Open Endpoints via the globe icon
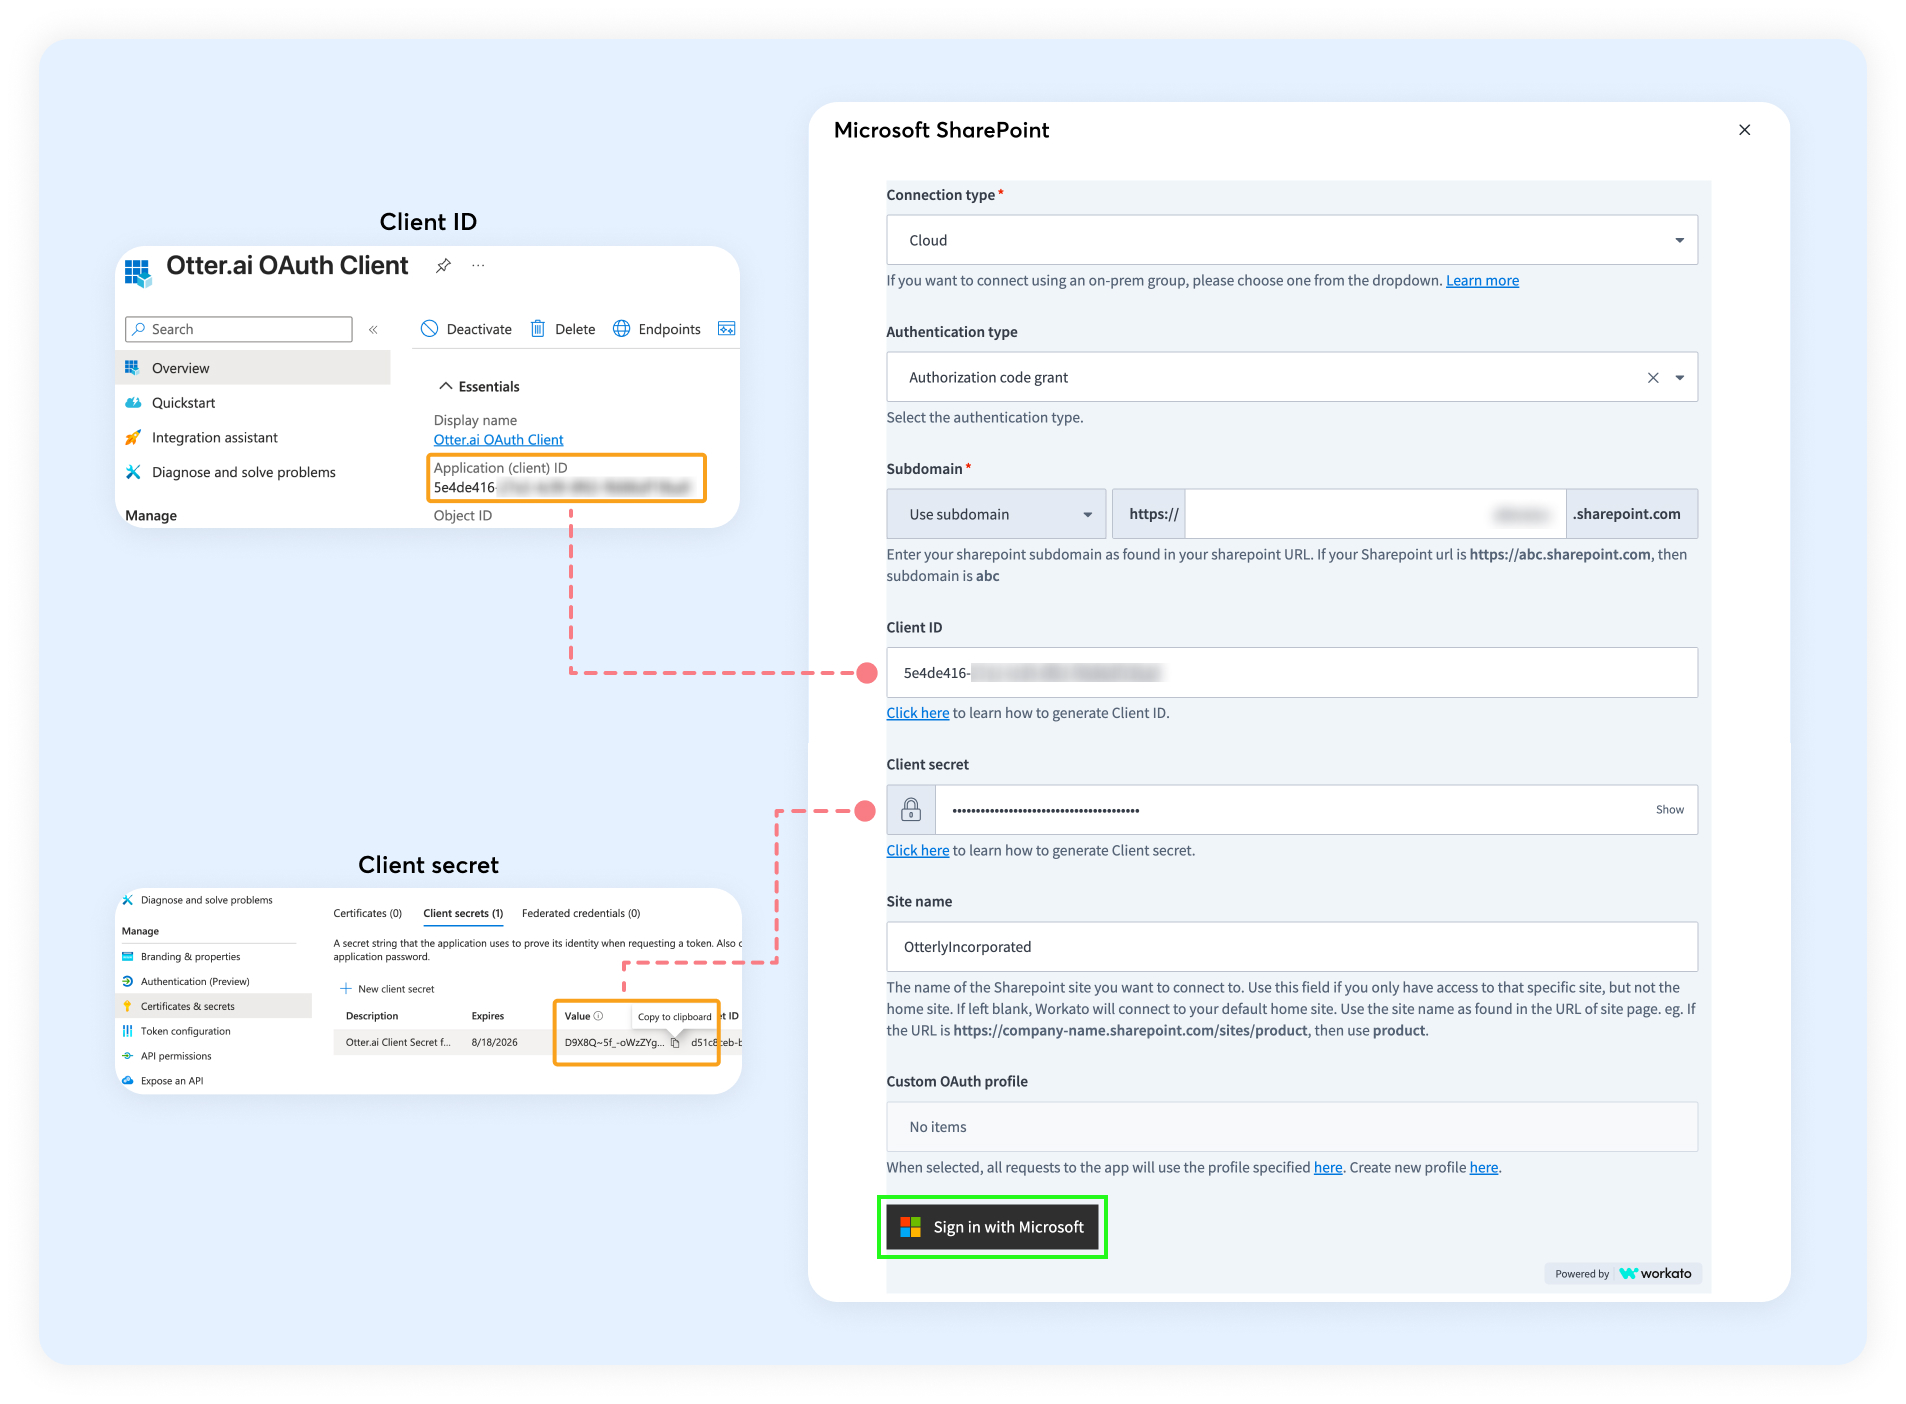The width and height of the screenshot is (1906, 1404). point(622,329)
